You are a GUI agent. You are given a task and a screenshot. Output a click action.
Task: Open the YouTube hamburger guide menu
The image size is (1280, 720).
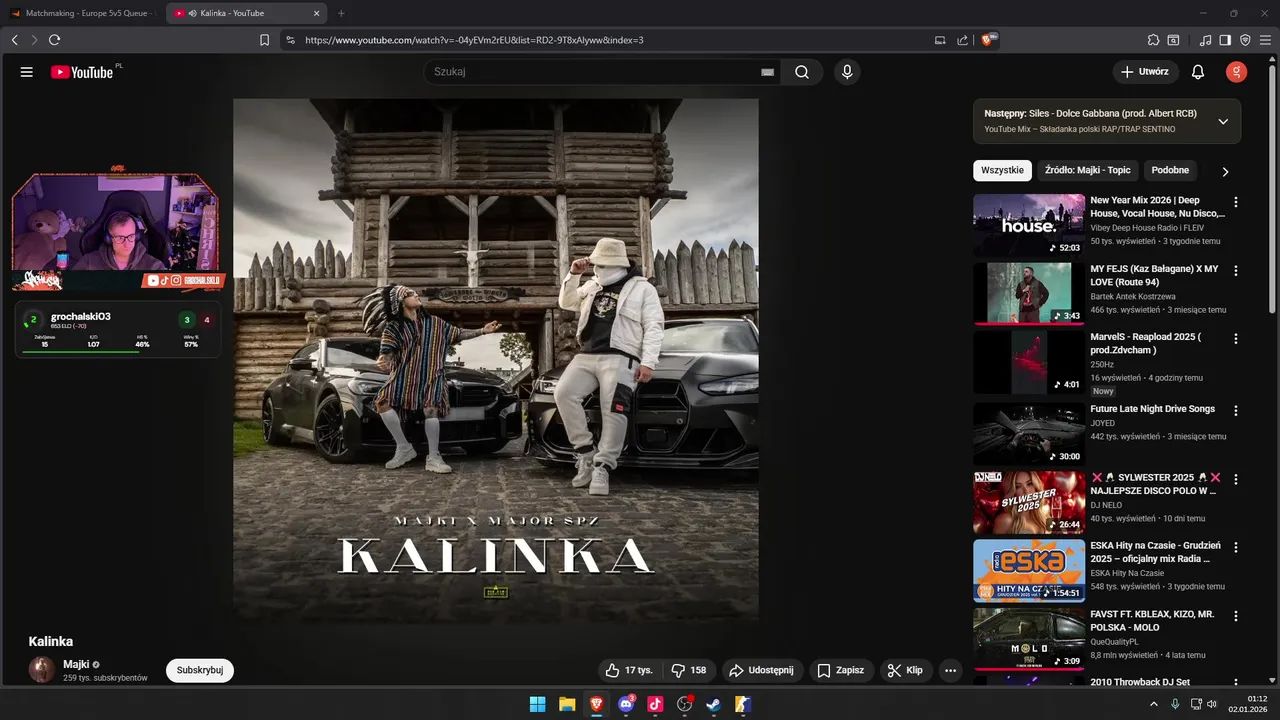coord(27,72)
